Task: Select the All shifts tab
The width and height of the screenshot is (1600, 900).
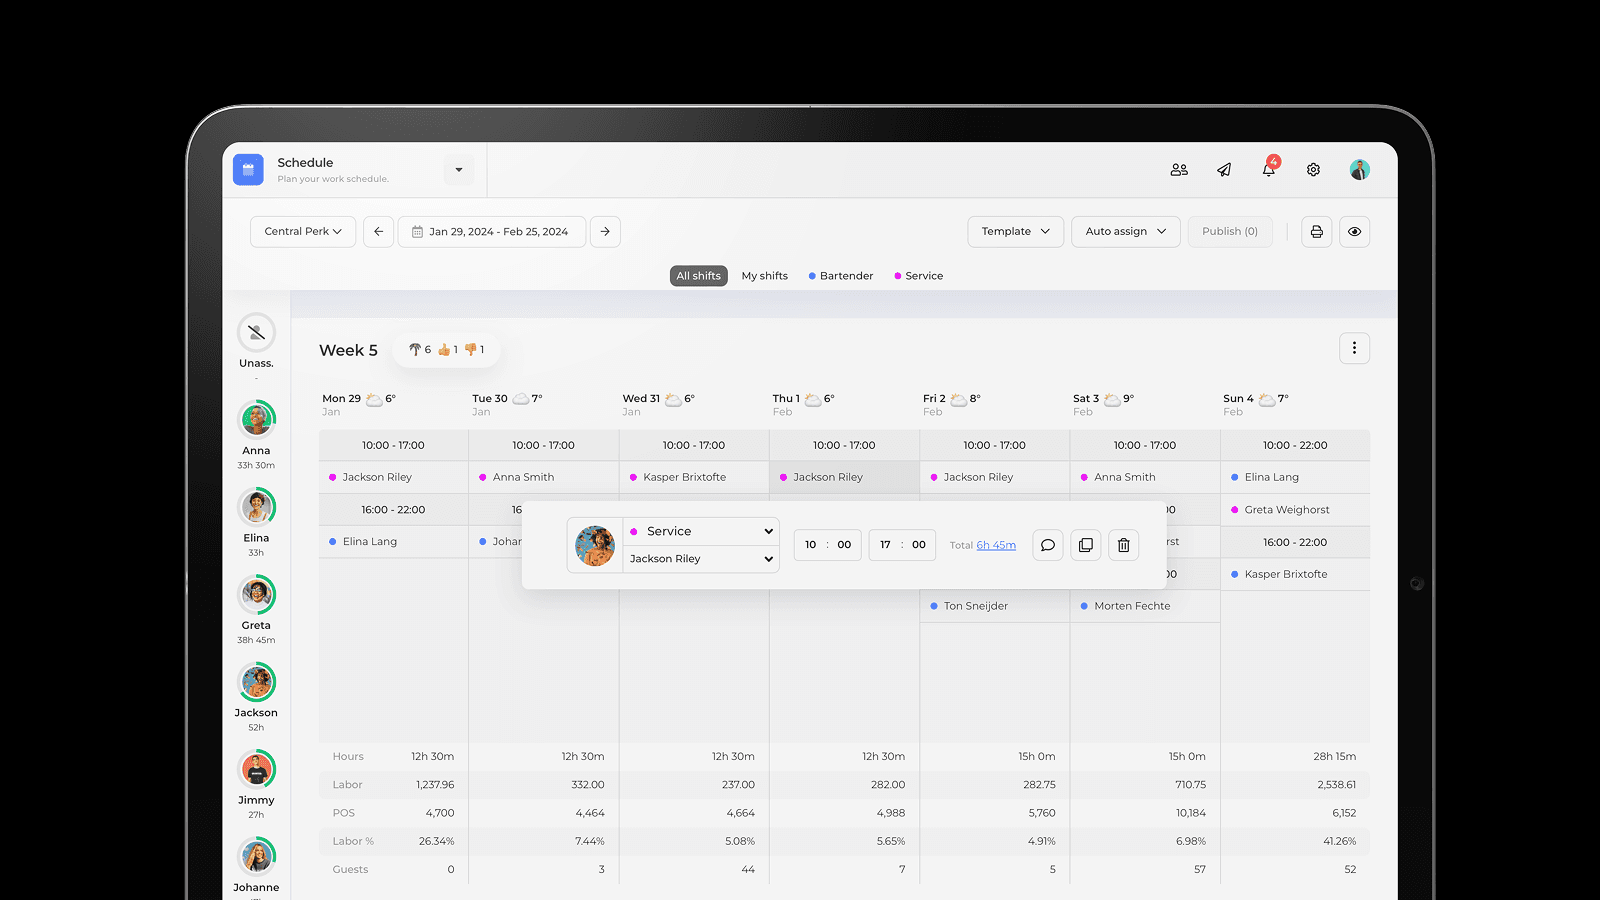Action: pos(698,276)
